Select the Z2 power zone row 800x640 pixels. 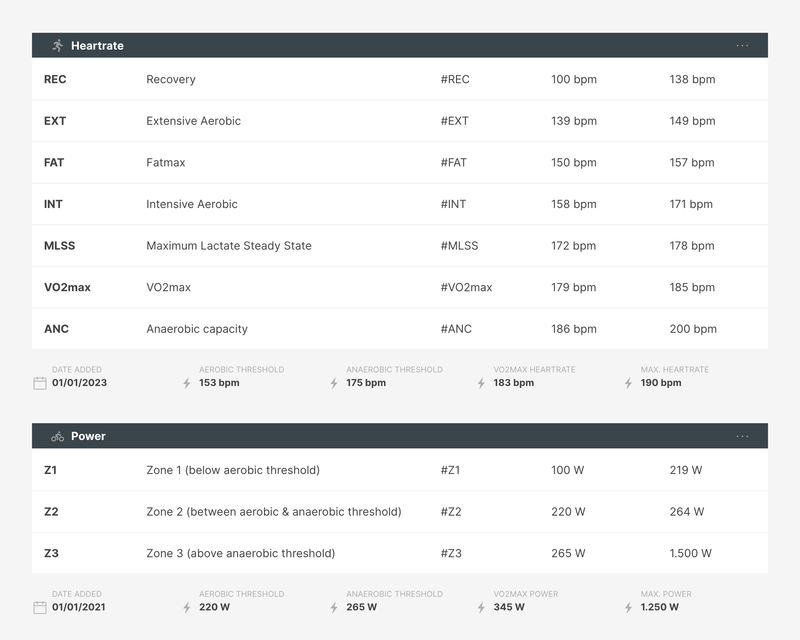pos(400,512)
